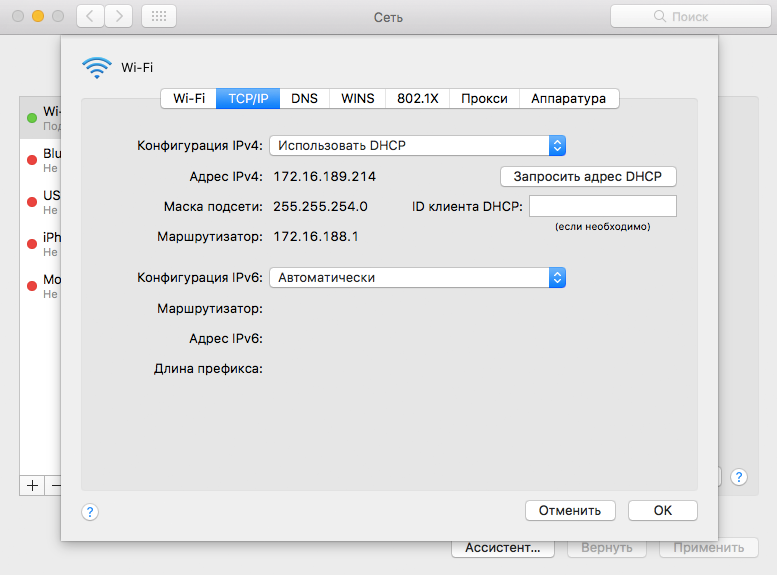Select the 802.1X tab

tap(417, 98)
